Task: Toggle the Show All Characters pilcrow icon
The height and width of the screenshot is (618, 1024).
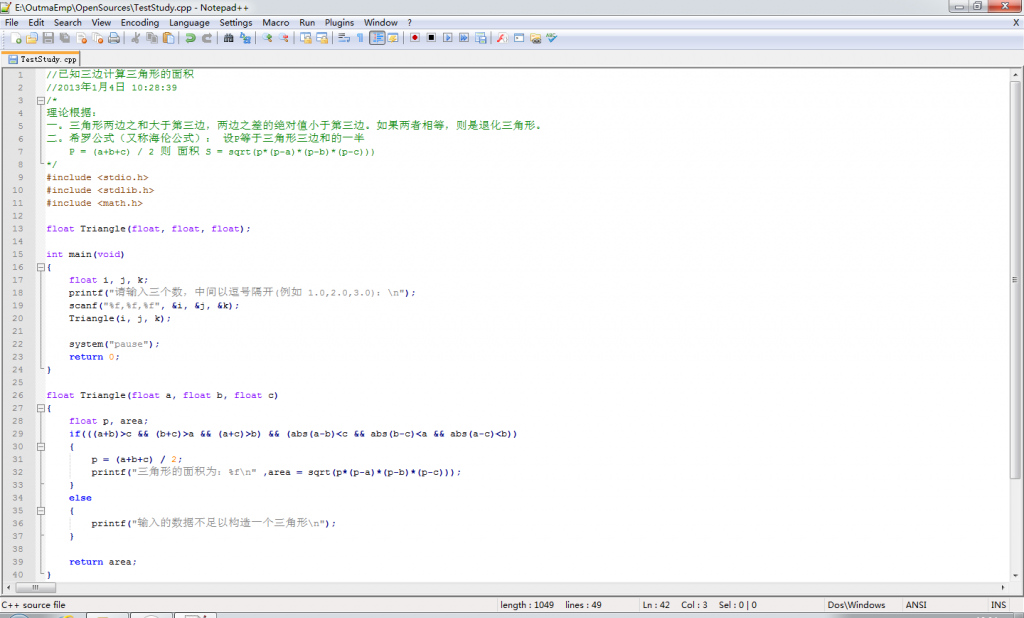Action: point(360,38)
